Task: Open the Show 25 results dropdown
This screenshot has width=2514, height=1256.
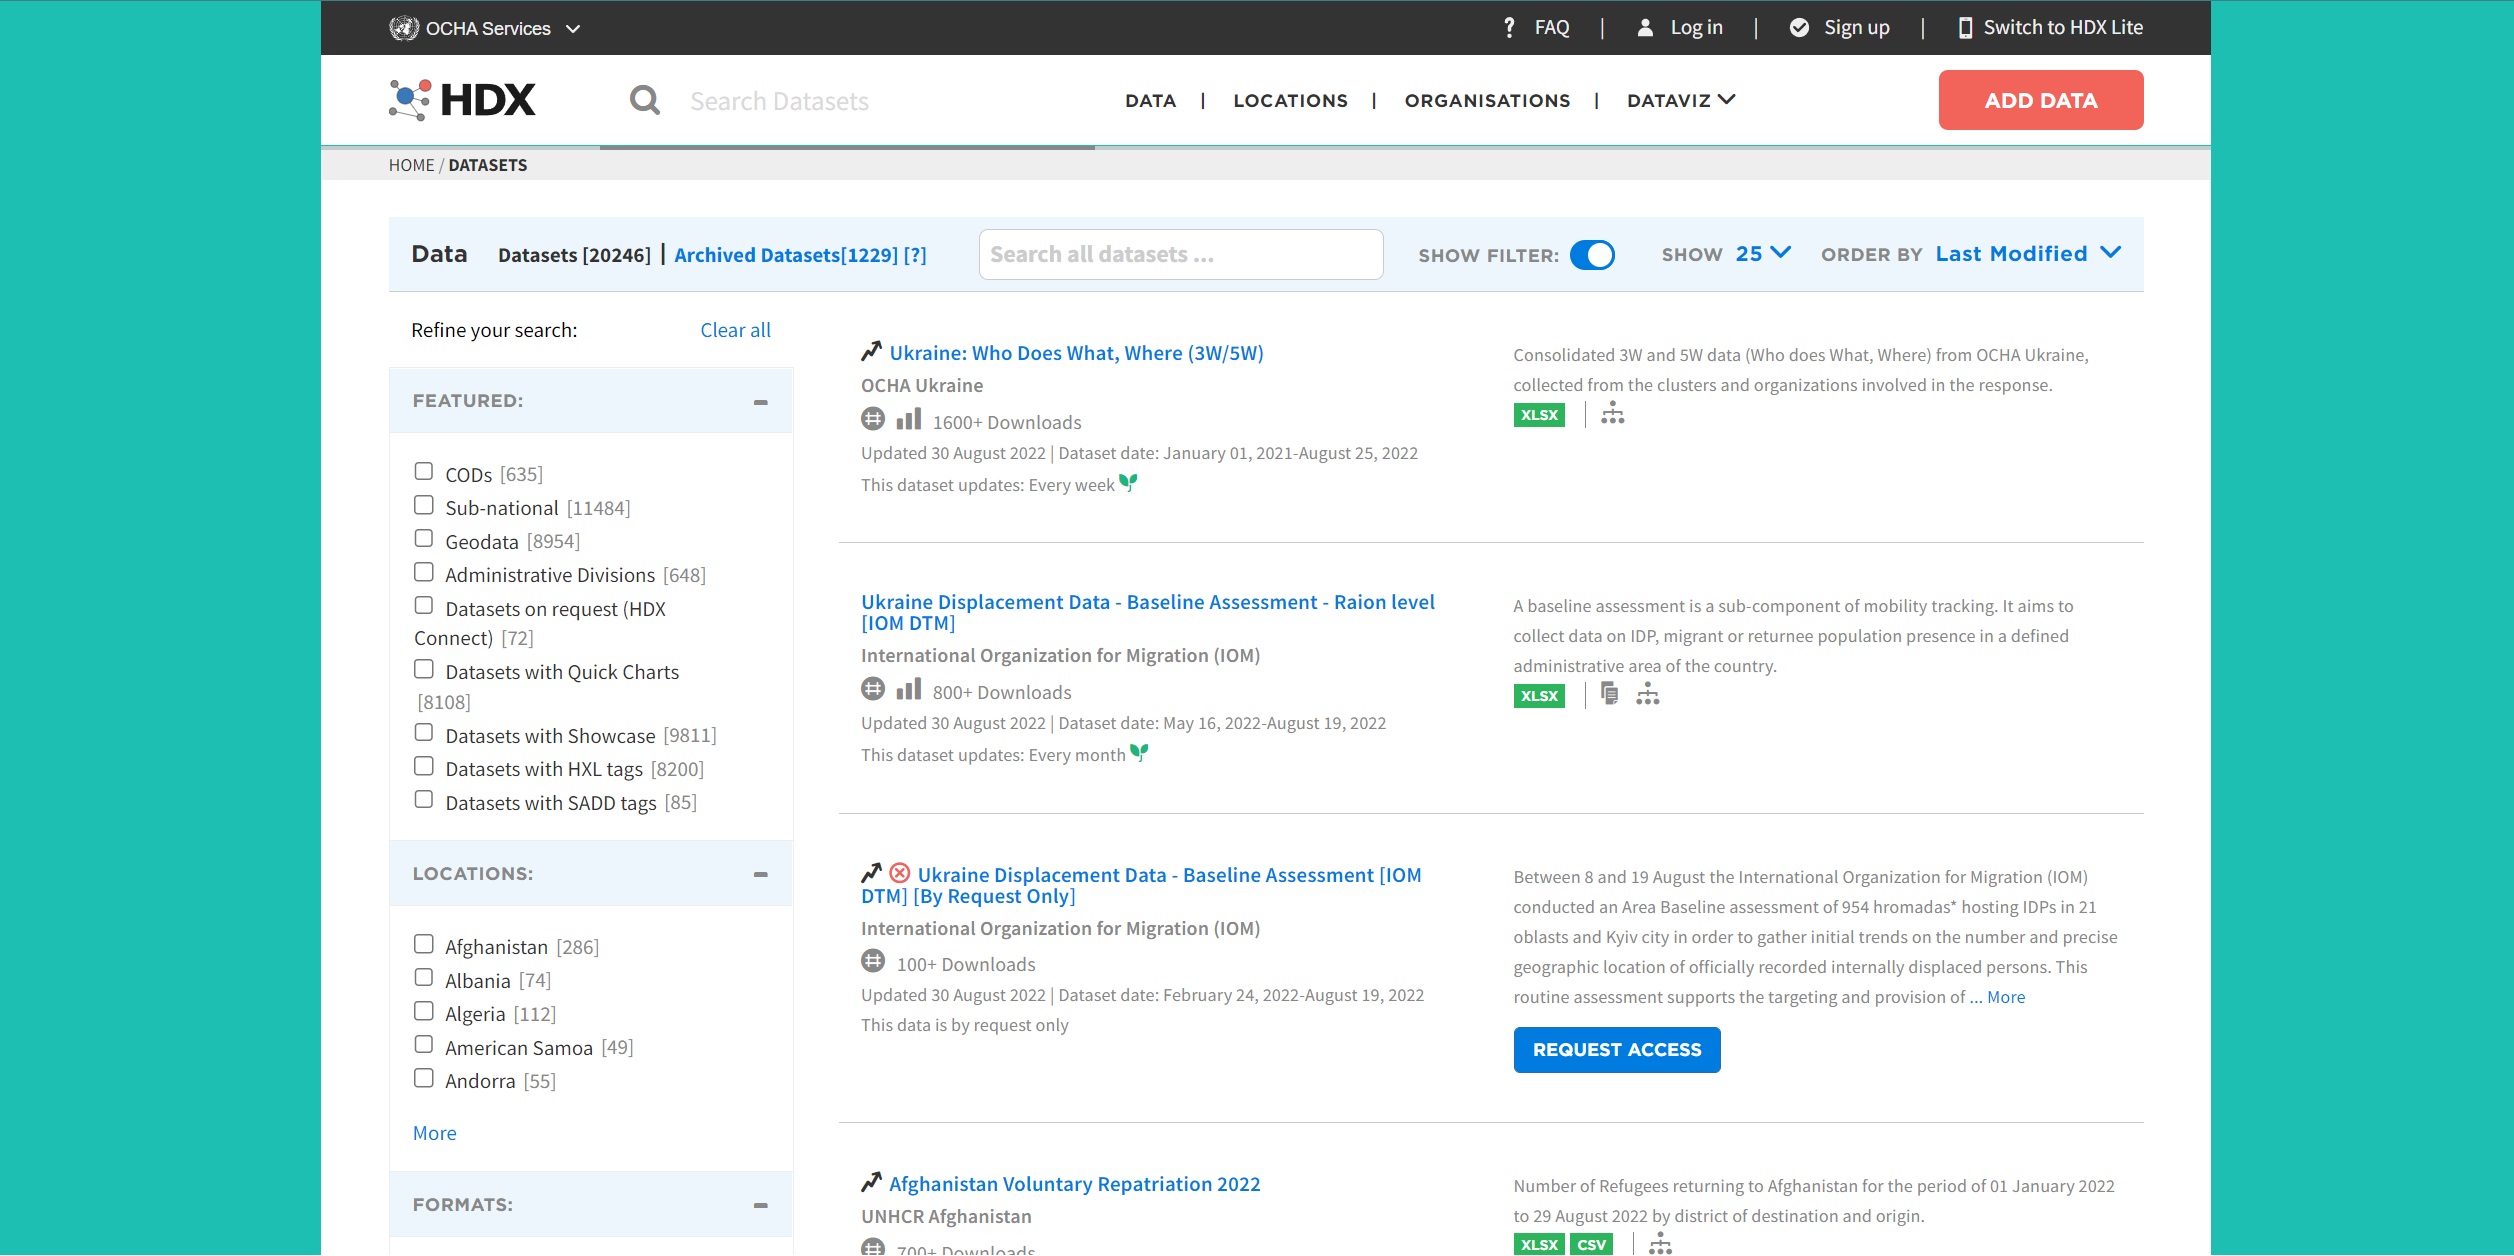Action: pos(1761,254)
